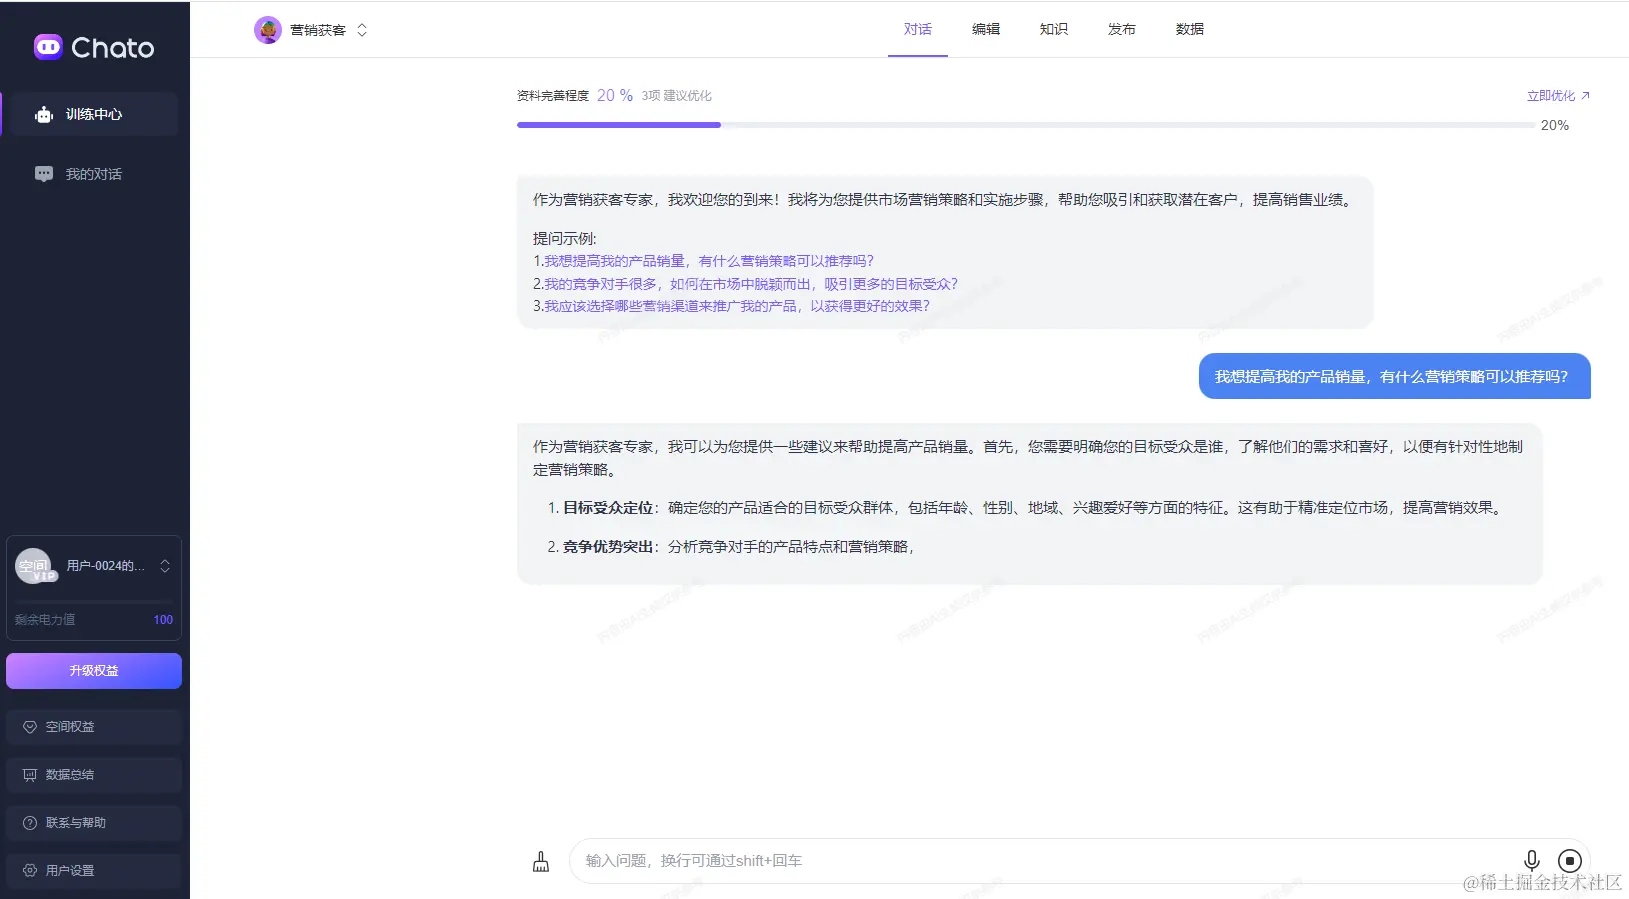This screenshot has height=899, width=1629.
Task: Clear conversation with the broom icon
Action: pos(541,861)
